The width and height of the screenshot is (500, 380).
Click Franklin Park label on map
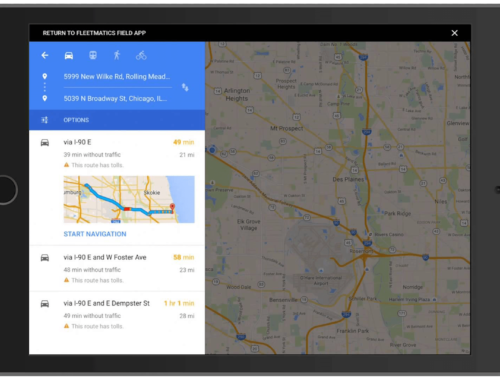tap(353, 331)
